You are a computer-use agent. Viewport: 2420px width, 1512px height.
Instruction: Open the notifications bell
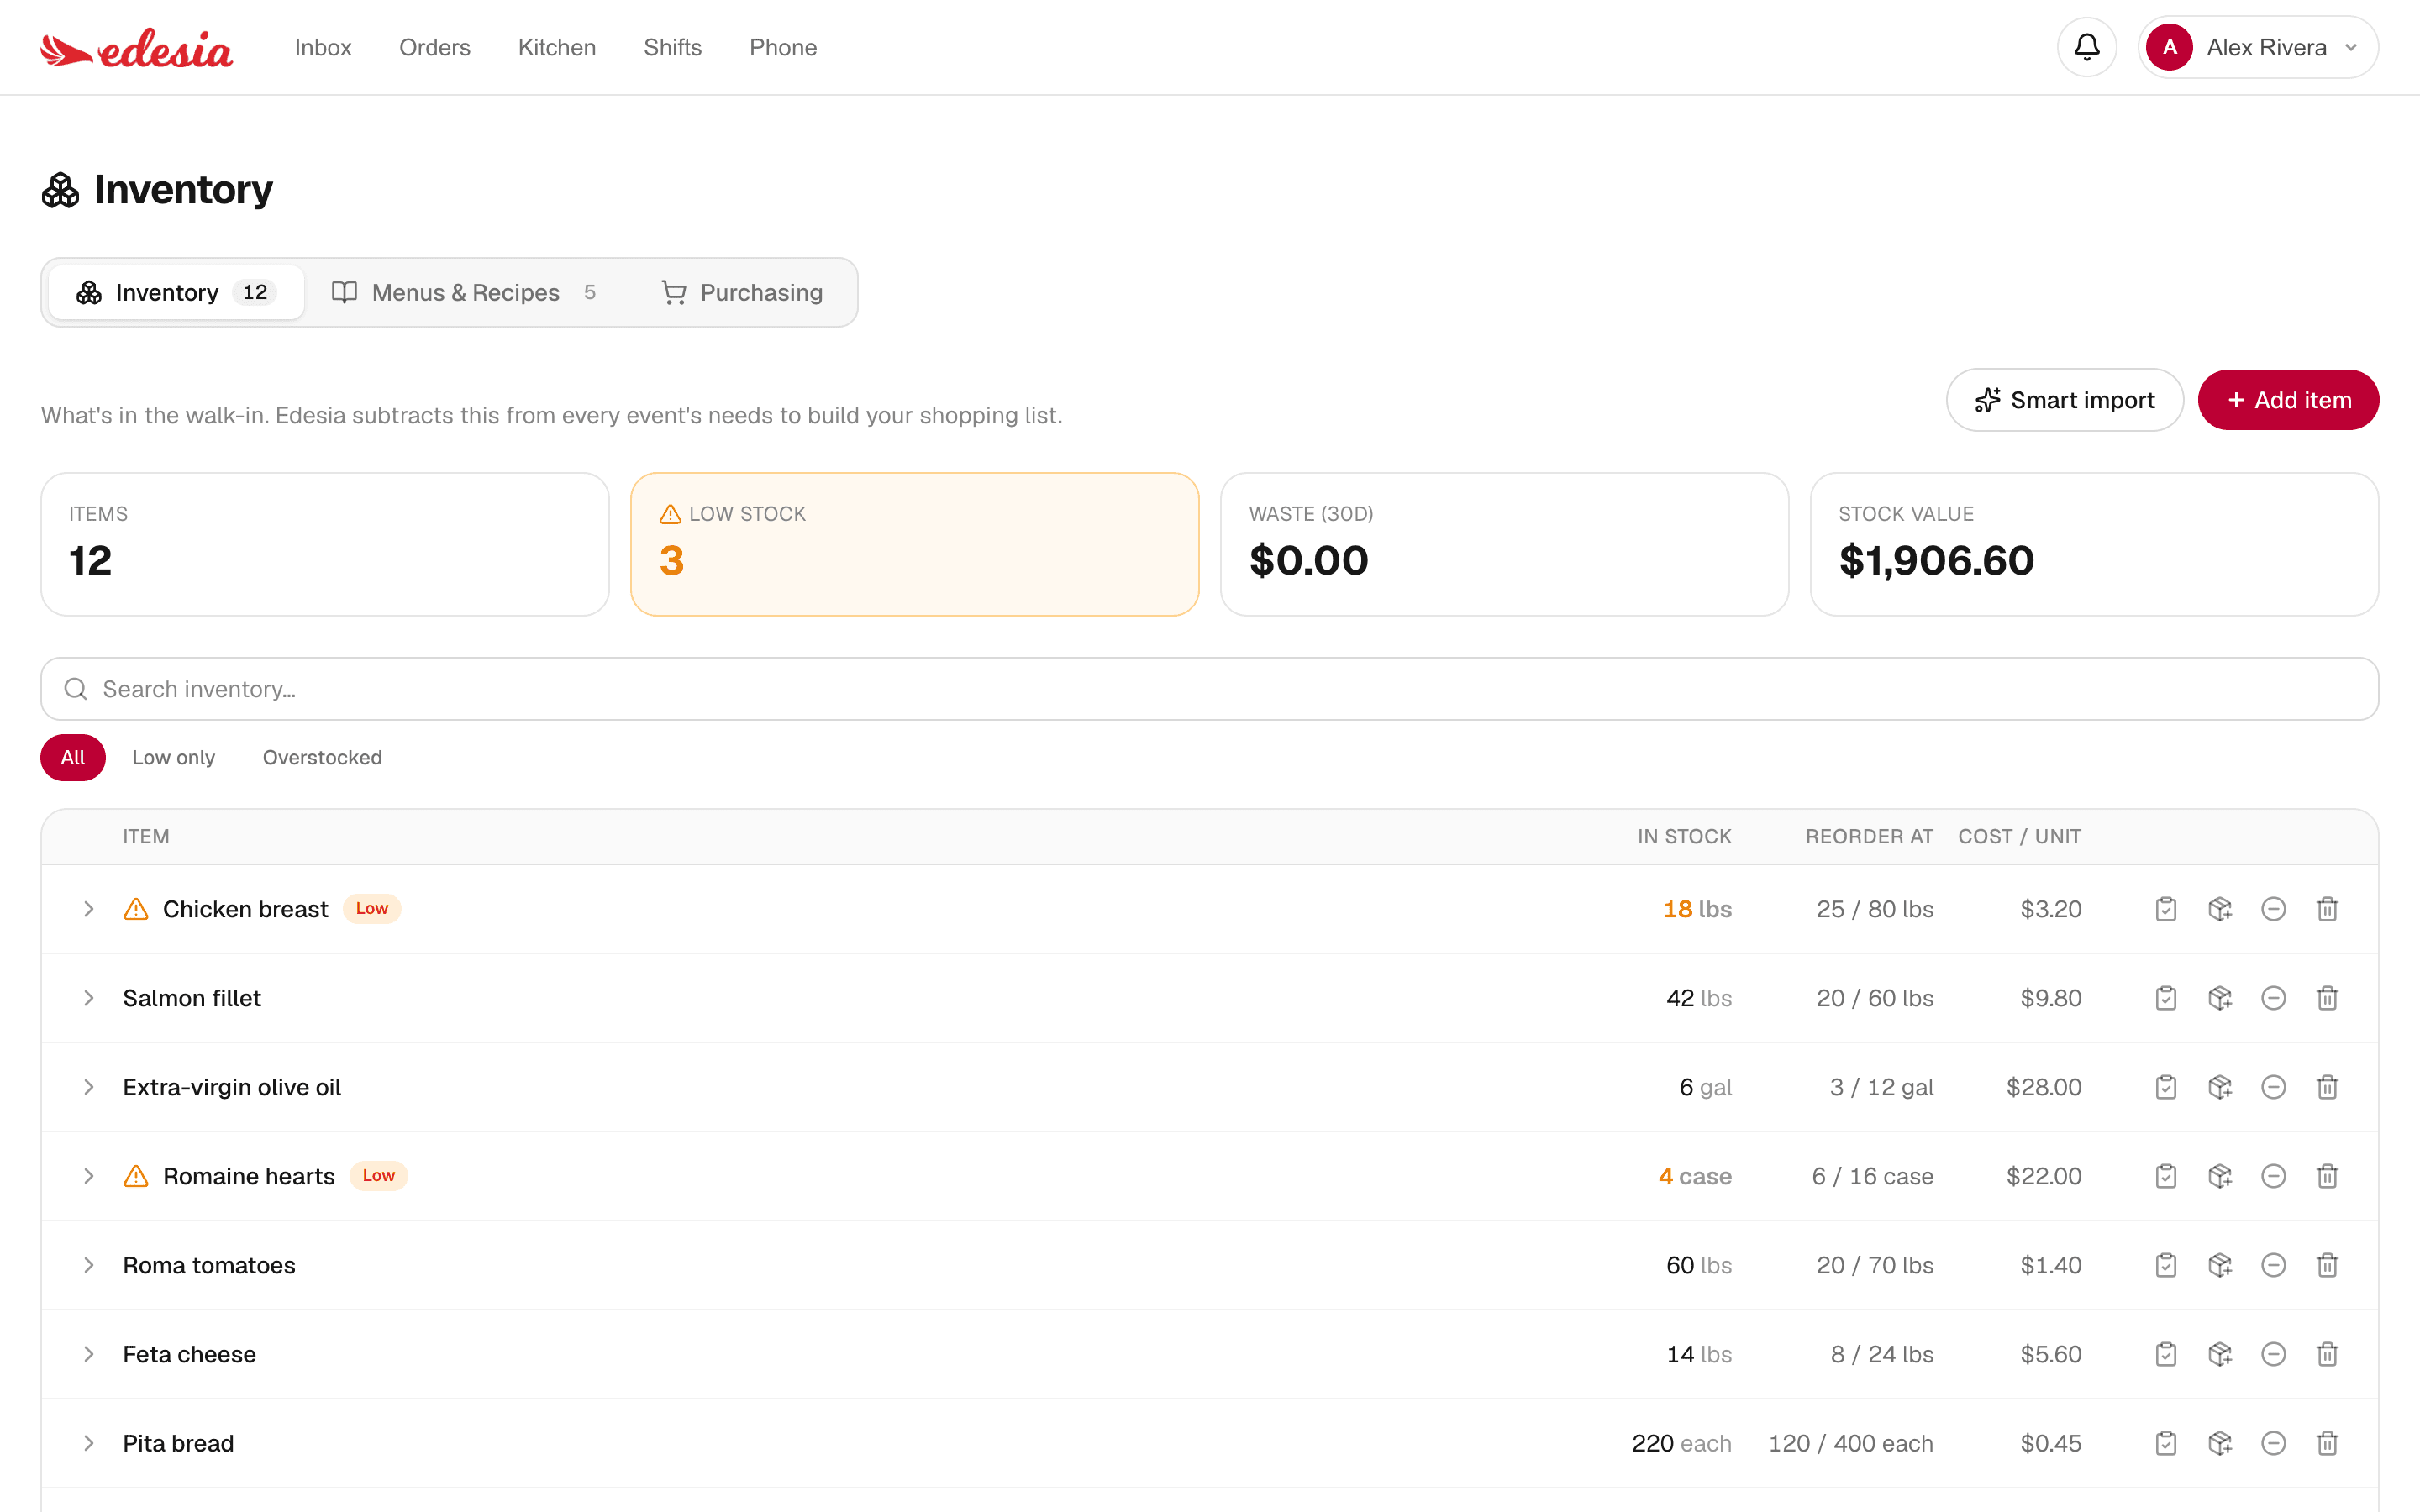2086,47
